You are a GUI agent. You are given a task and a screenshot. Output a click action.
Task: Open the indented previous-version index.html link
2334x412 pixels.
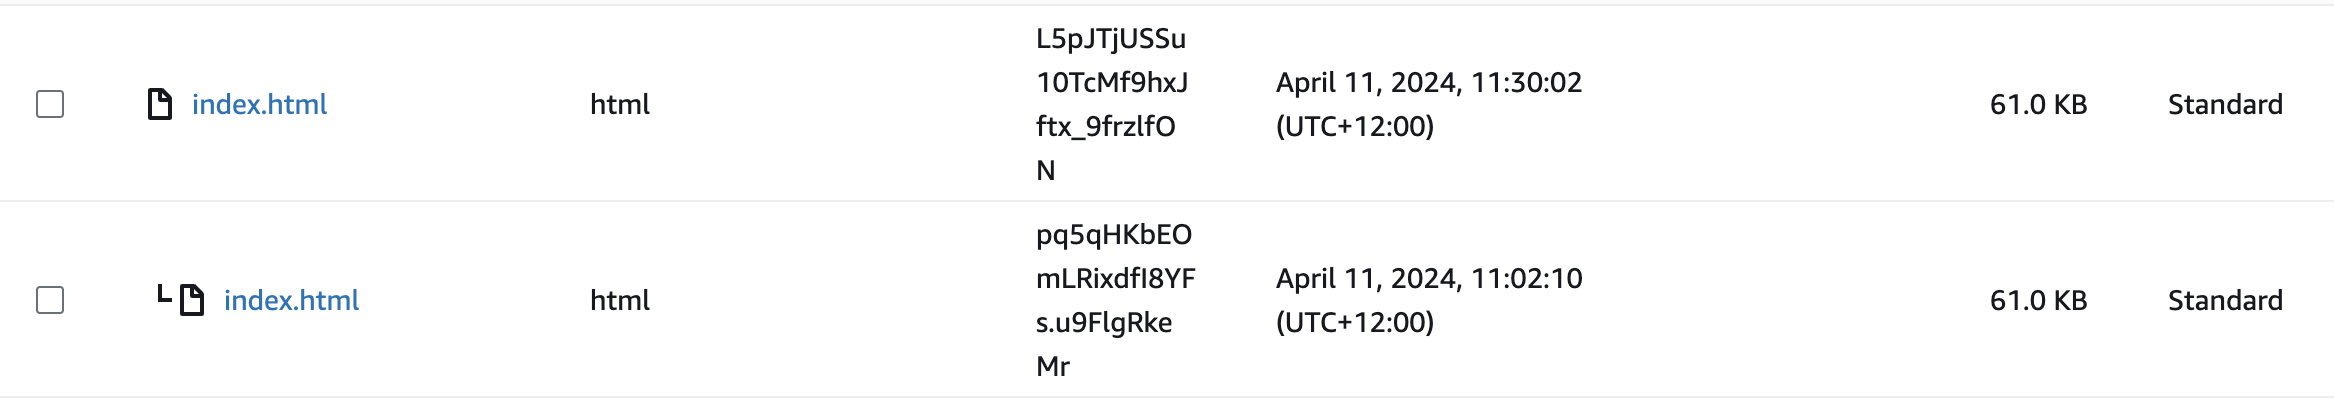pyautogui.click(x=291, y=300)
